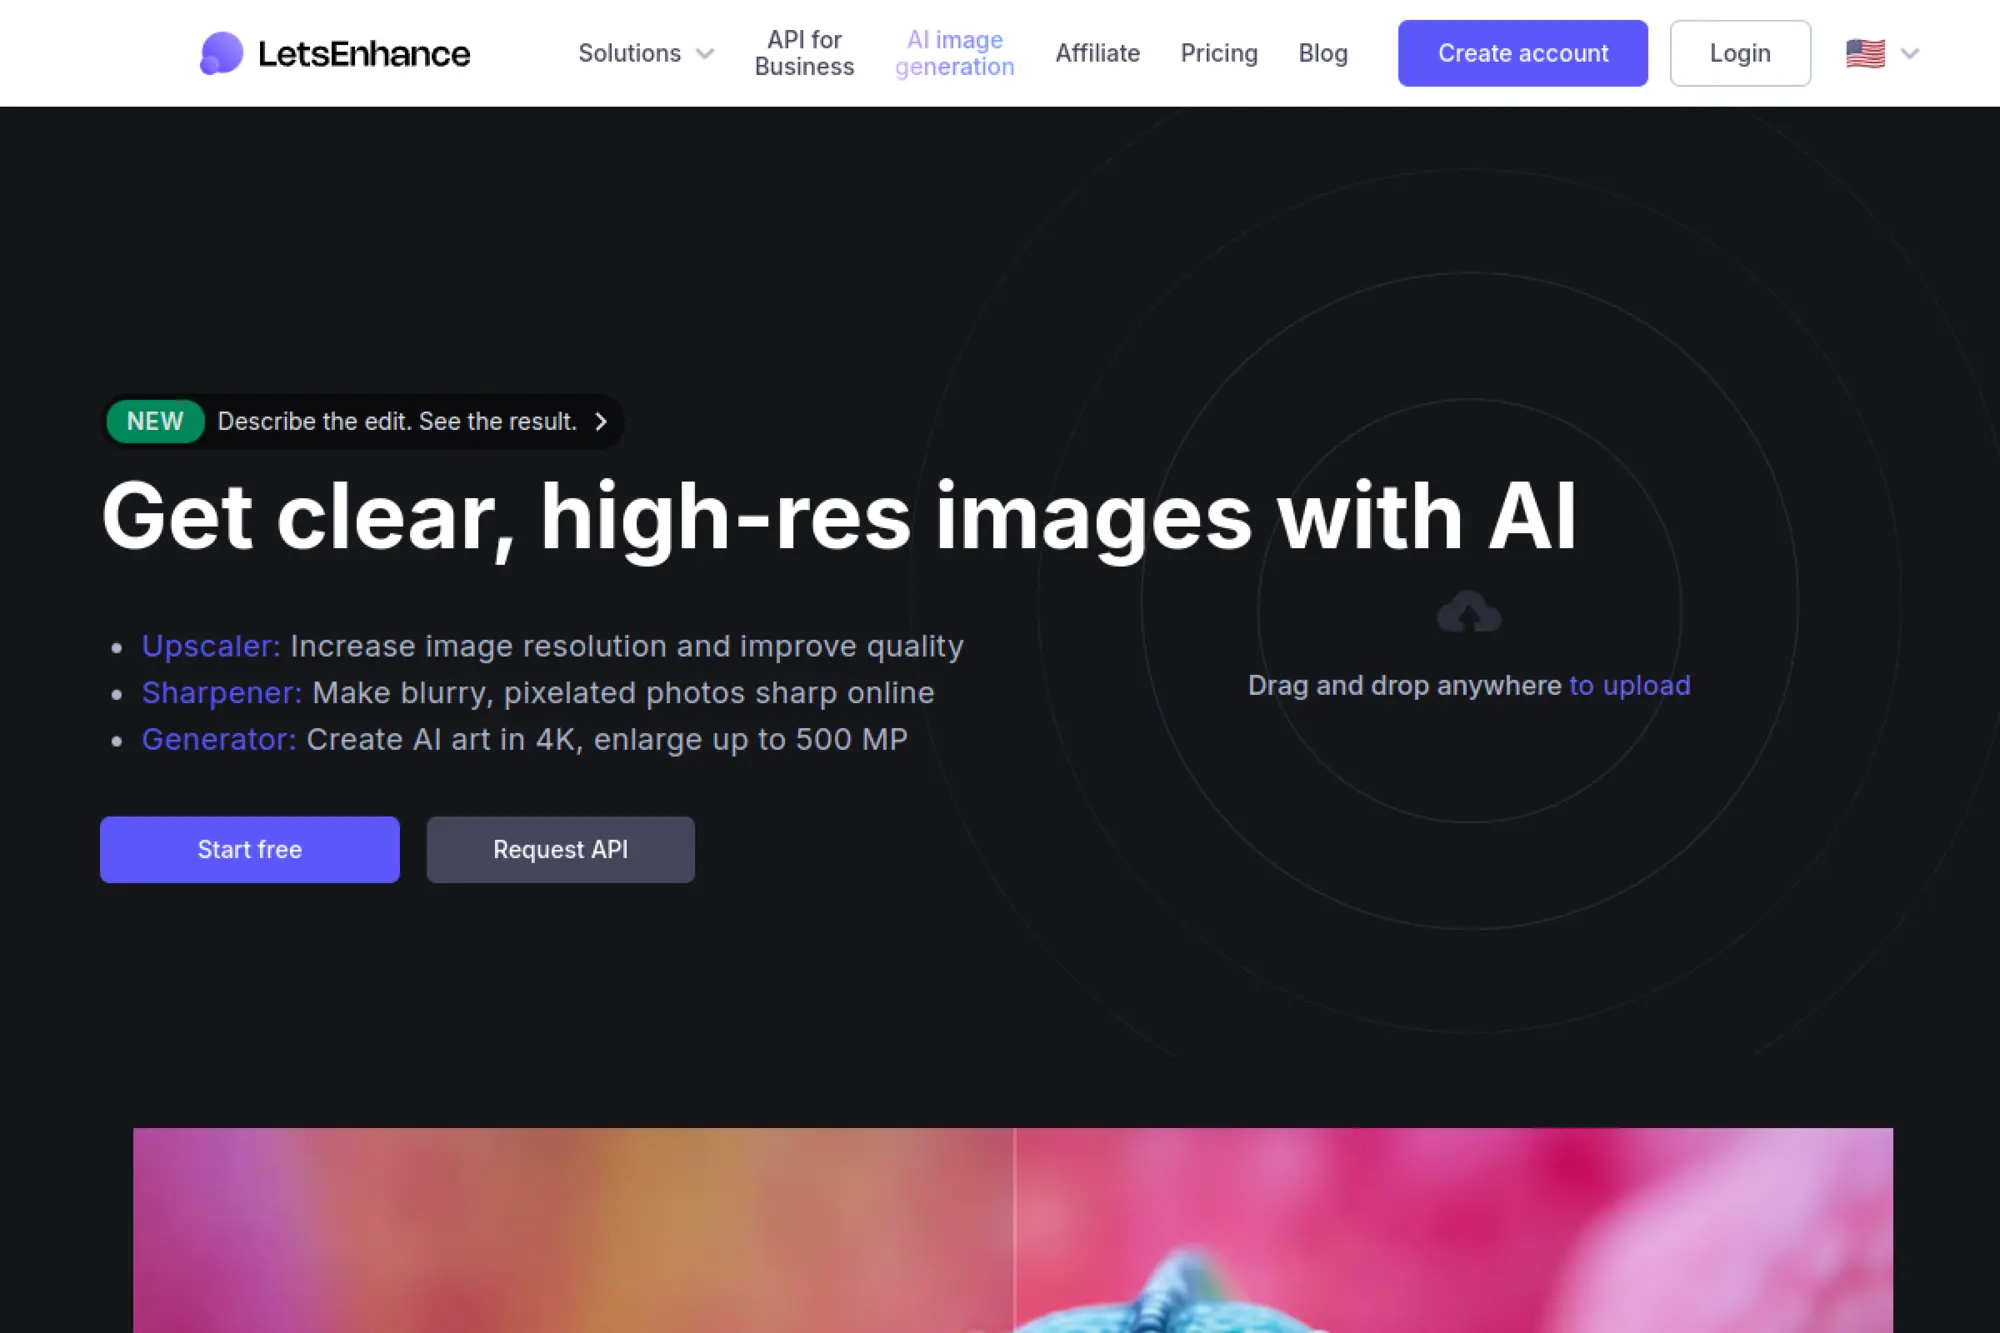The height and width of the screenshot is (1333, 2000).
Task: Open the Solutions menu
Action: click(630, 53)
